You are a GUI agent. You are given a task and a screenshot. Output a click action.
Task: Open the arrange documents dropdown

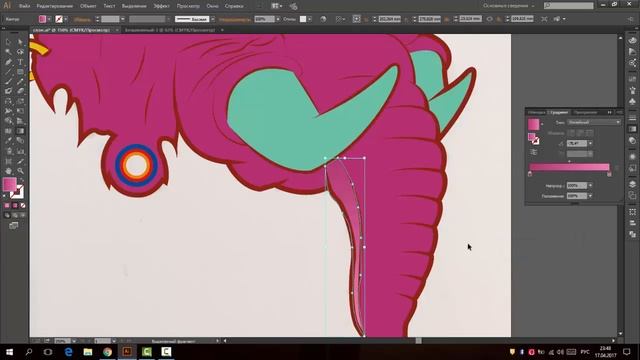pyautogui.click(x=277, y=6)
